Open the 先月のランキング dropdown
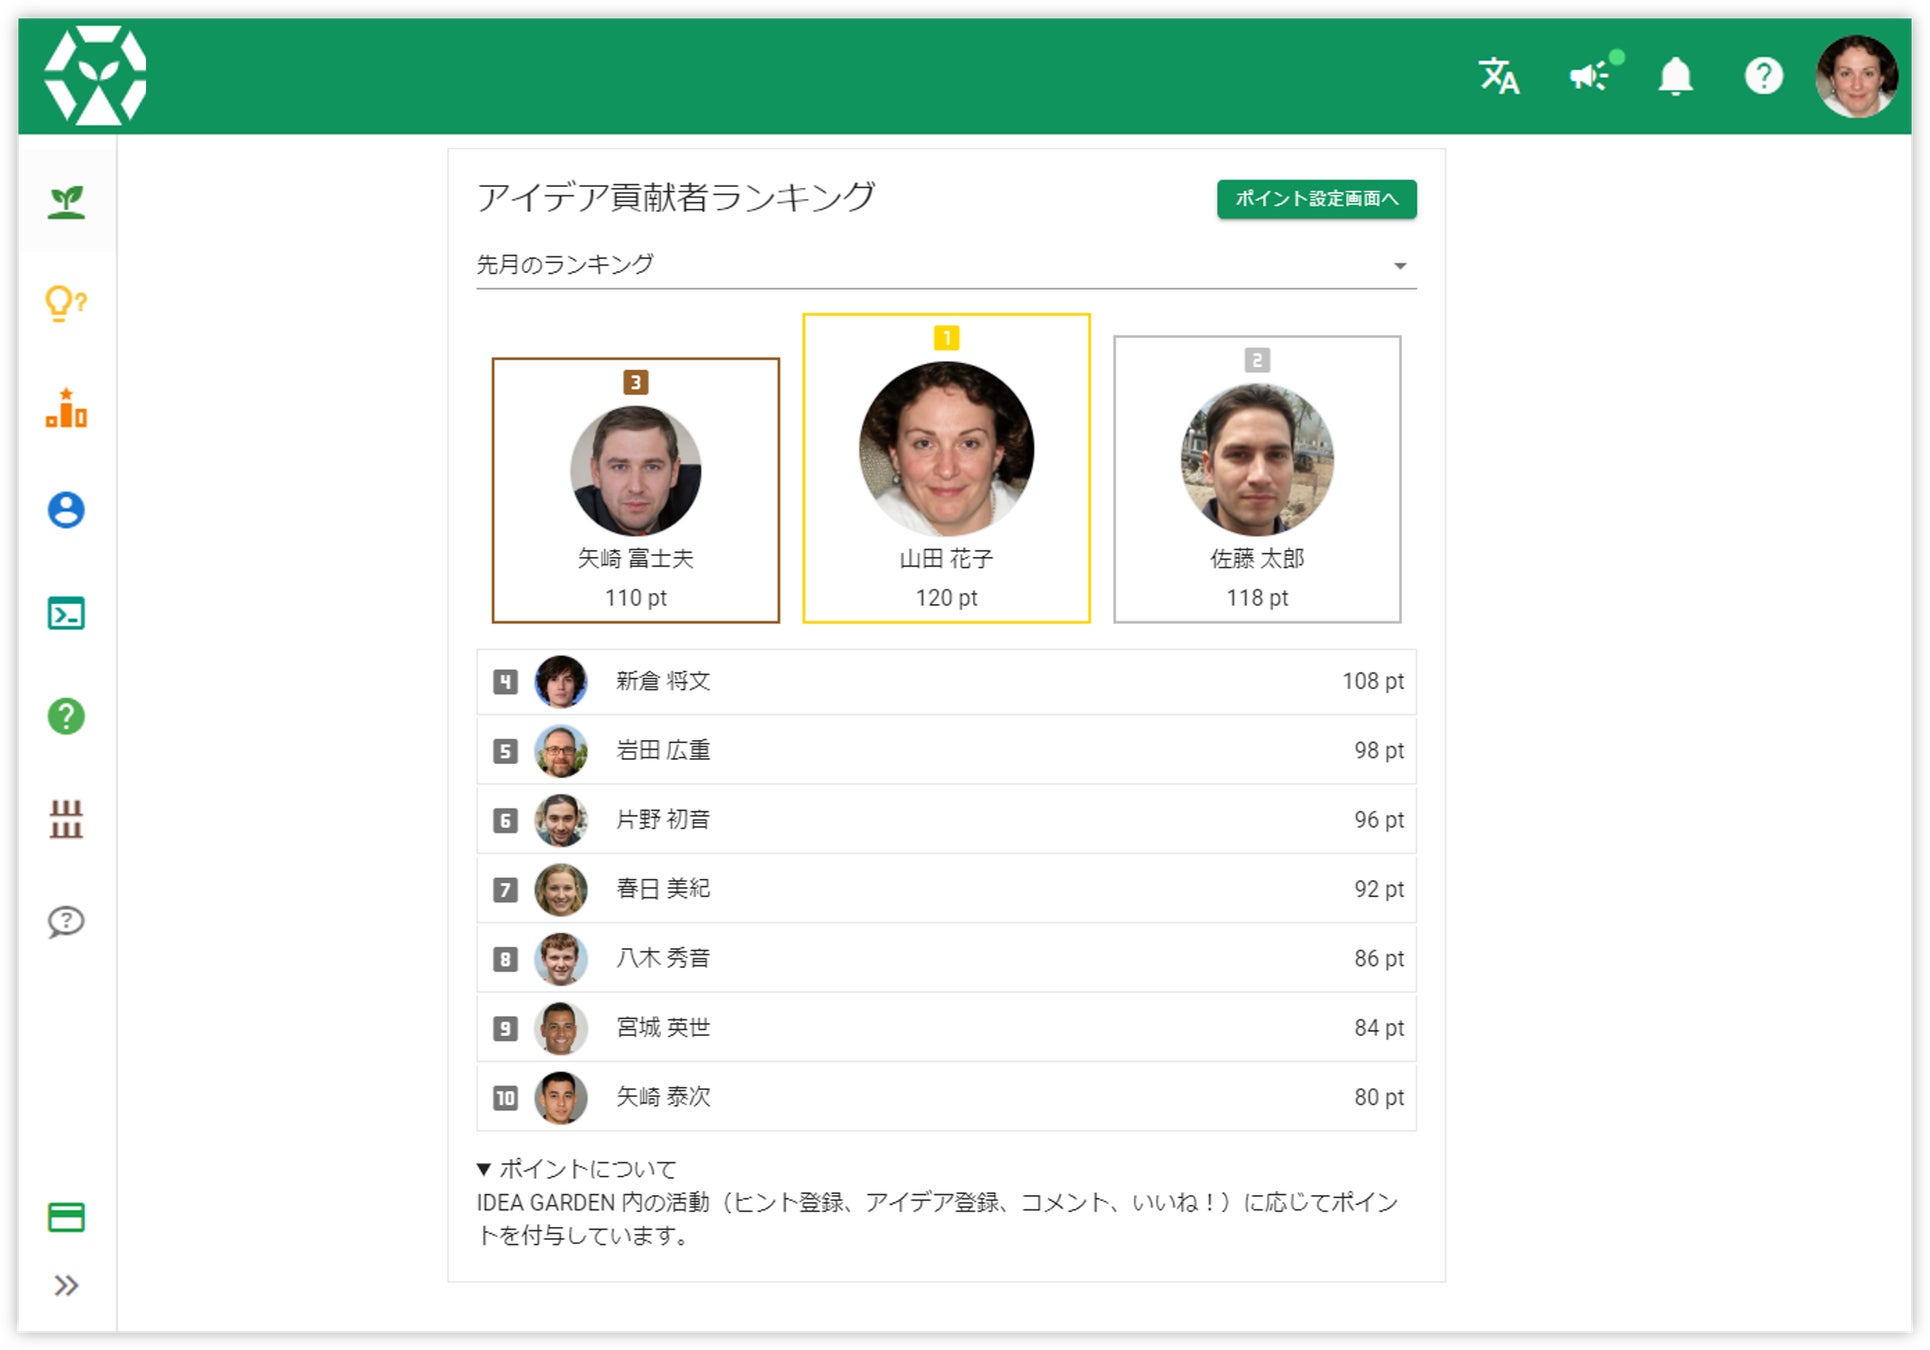 tap(945, 265)
